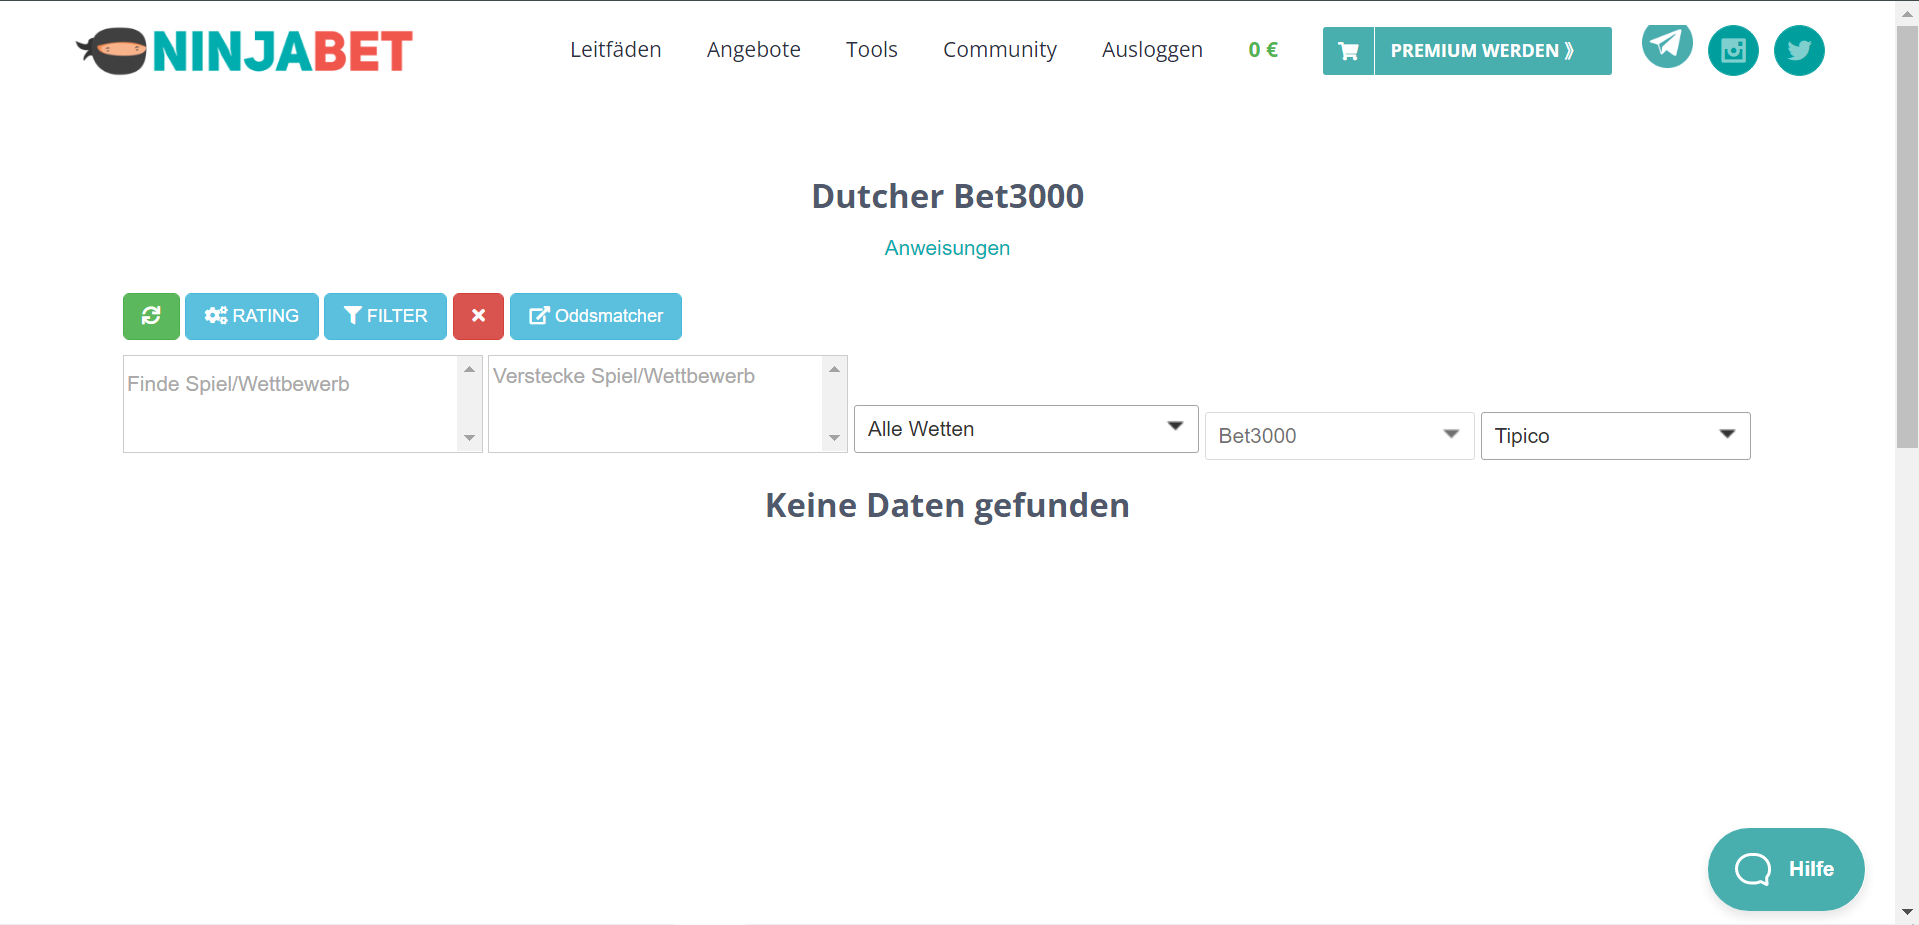Viewport: 1919px width, 925px height.
Task: Clear filters with the red X button
Action: point(478,316)
